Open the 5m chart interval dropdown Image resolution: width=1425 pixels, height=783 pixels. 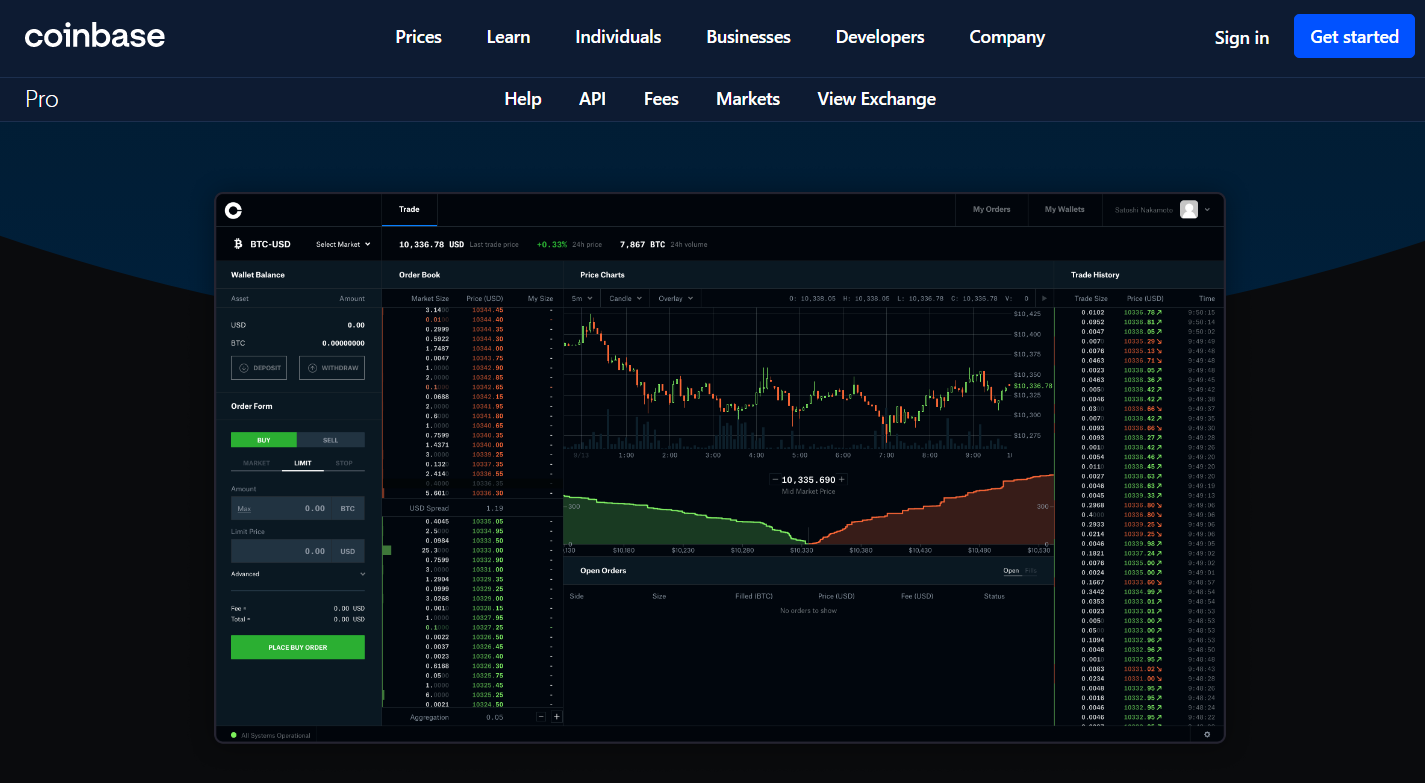coord(581,298)
